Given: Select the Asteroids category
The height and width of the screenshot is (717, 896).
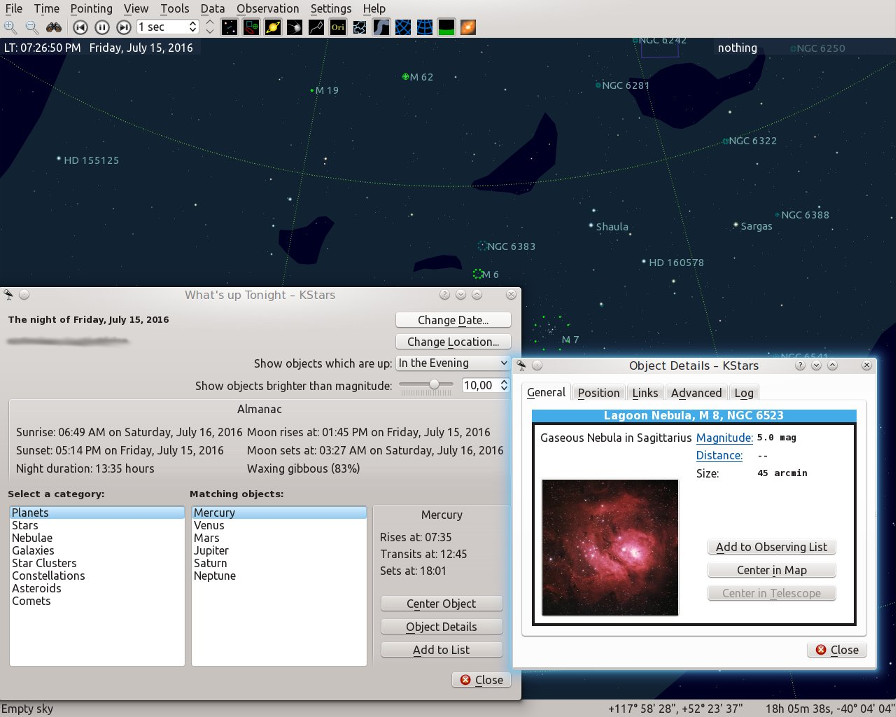Looking at the screenshot, I should [97, 588].
